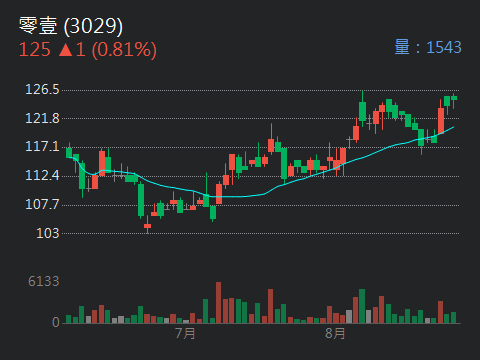
Task: Click the tallest red volume bar in July
Action: pos(218,303)
